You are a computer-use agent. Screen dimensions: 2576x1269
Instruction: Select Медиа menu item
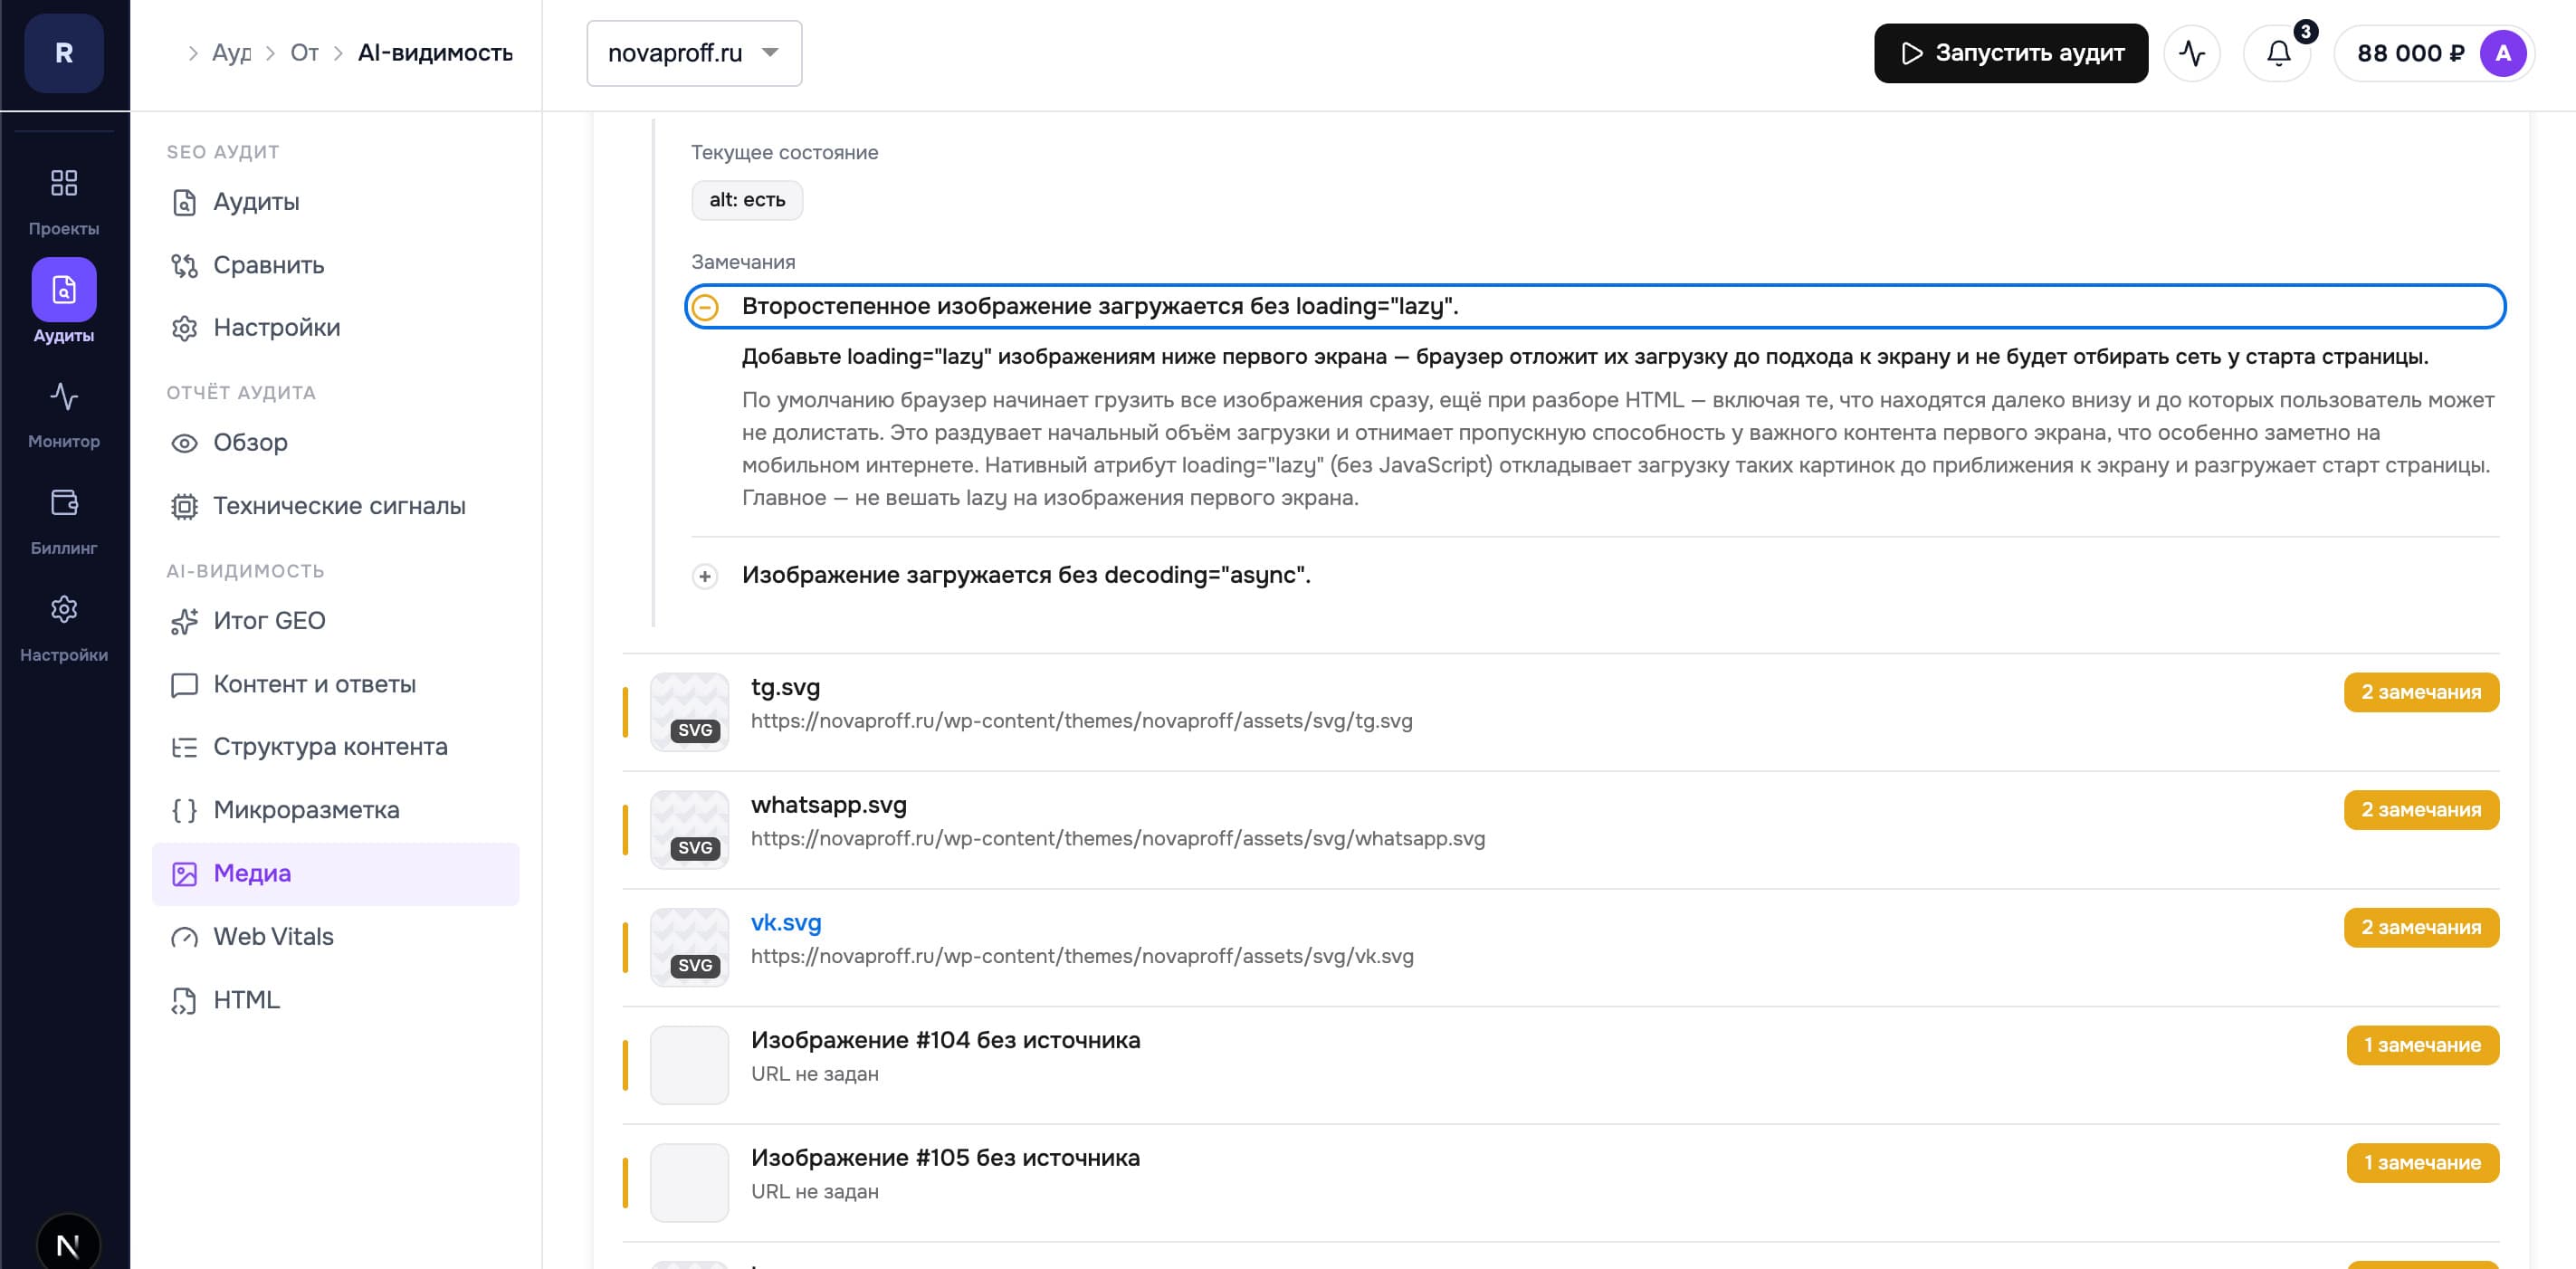336,874
